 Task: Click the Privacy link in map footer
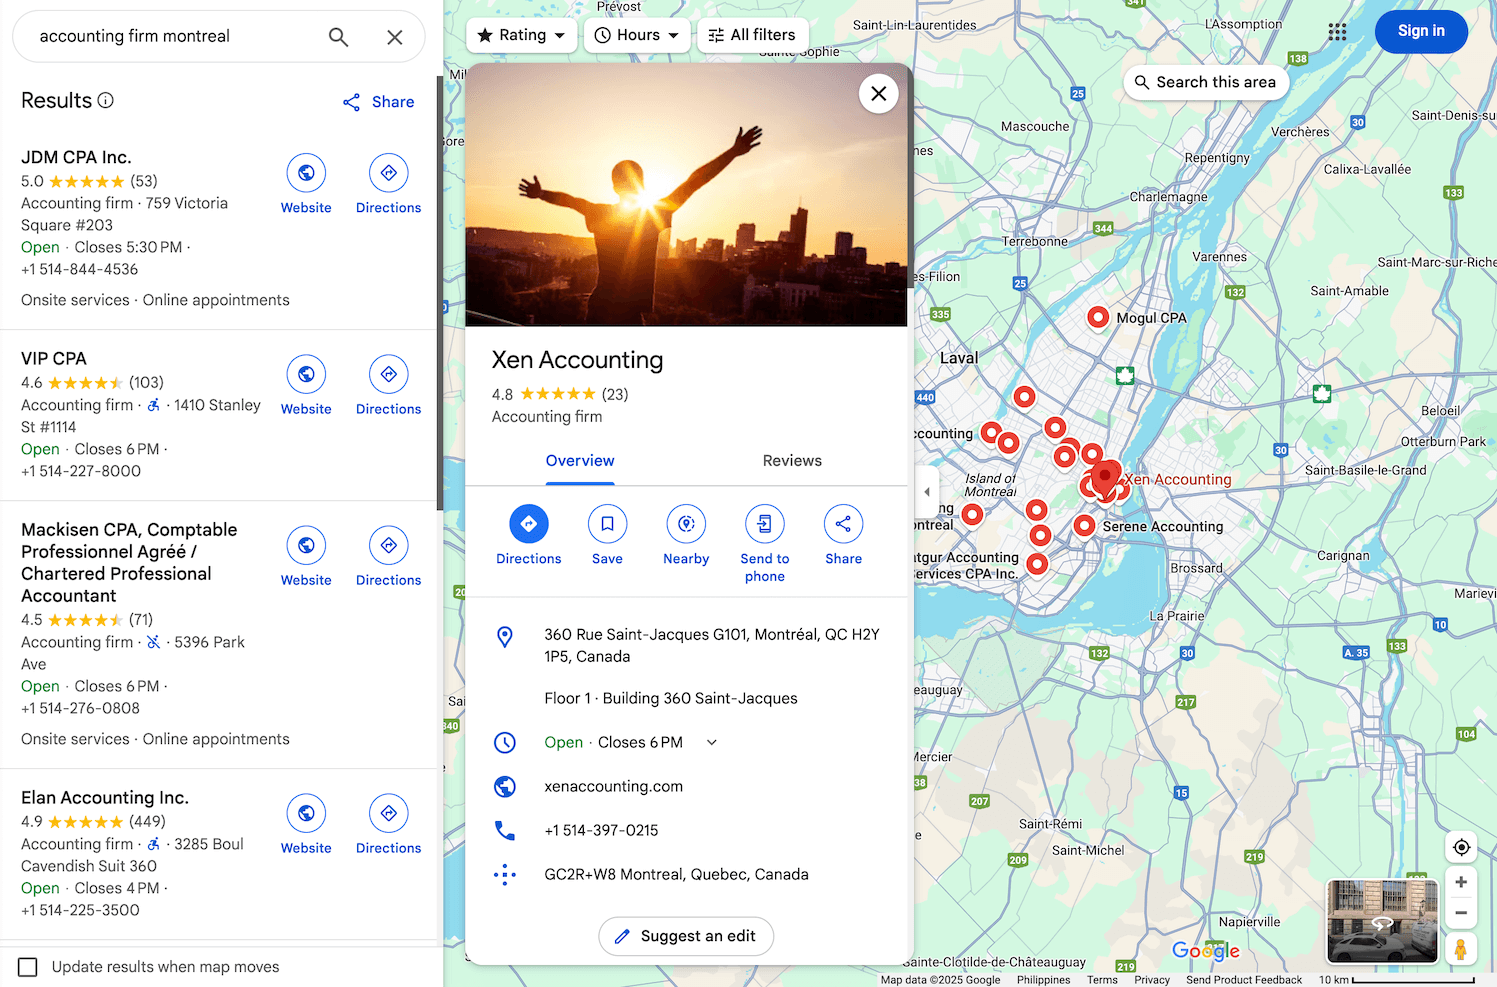[x=1152, y=980]
